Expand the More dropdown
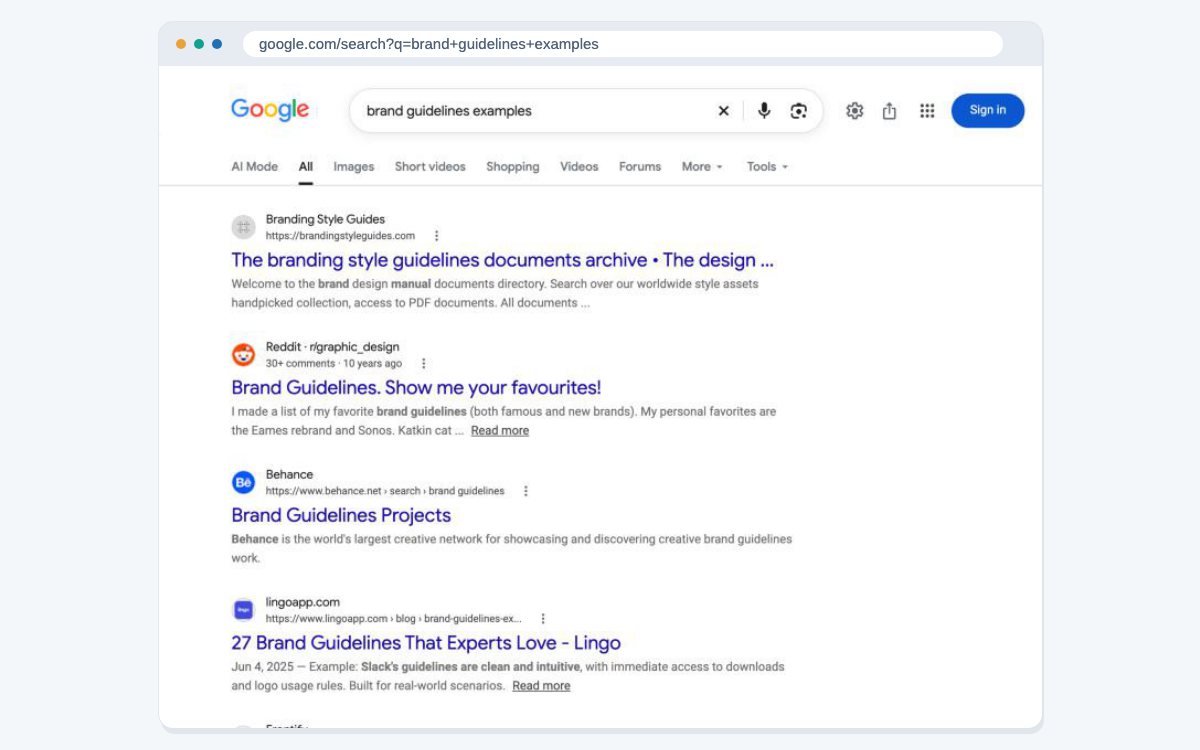1200x750 pixels. [x=702, y=167]
